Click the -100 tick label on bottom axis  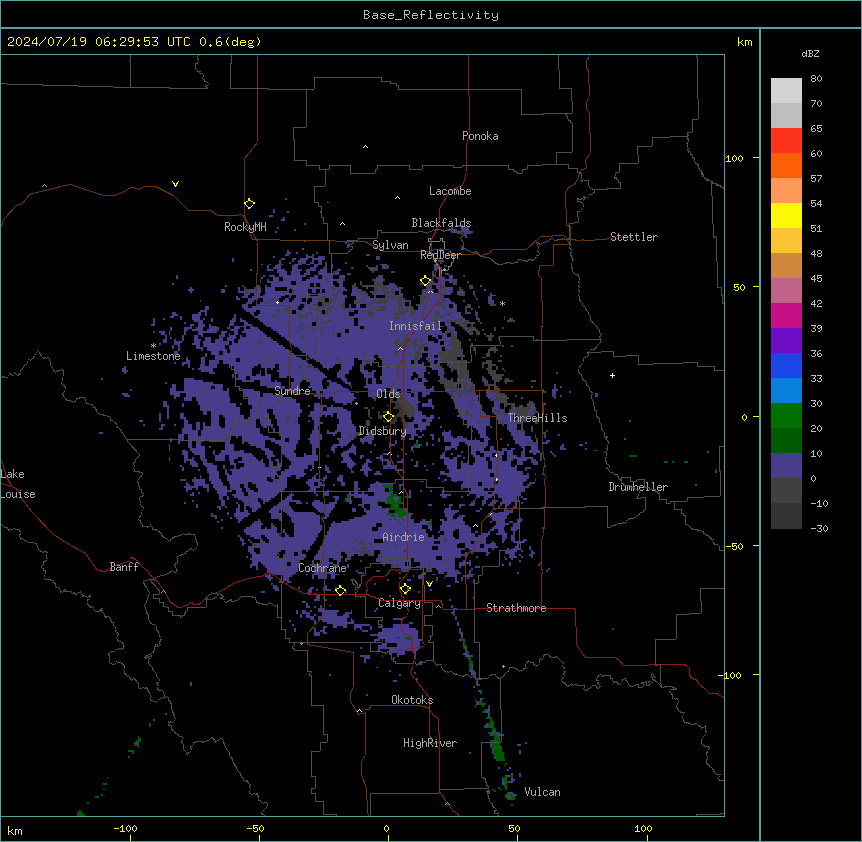click(x=125, y=828)
